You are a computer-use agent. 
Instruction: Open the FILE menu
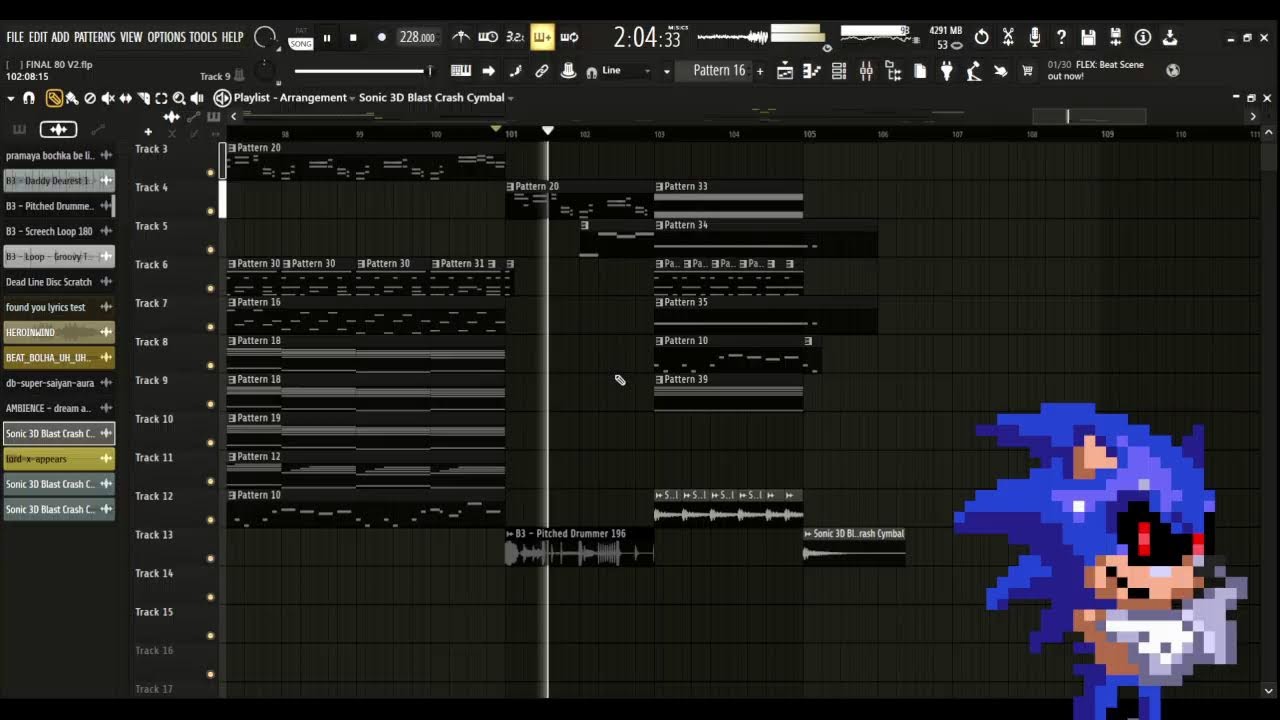(x=15, y=37)
